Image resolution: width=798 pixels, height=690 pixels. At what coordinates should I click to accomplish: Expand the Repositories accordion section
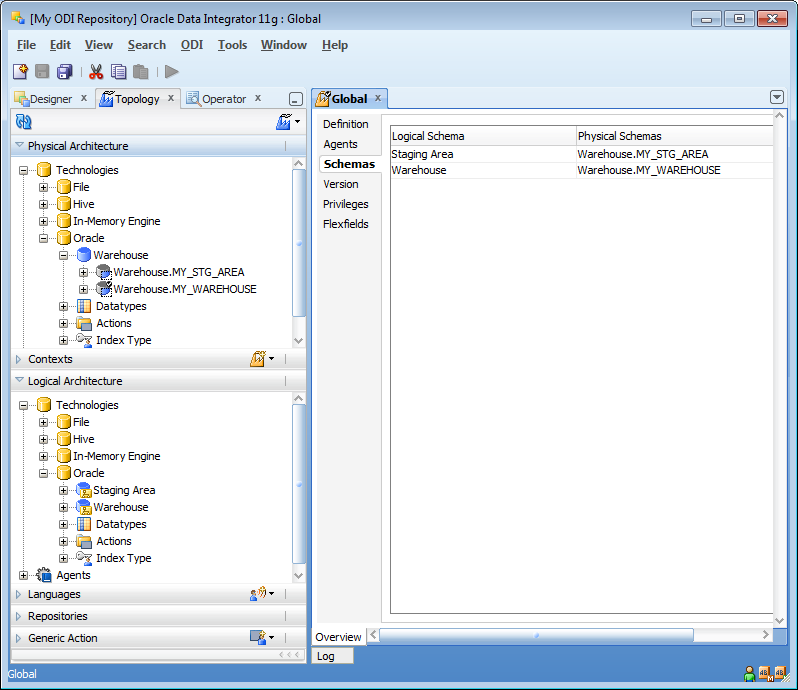[57, 616]
